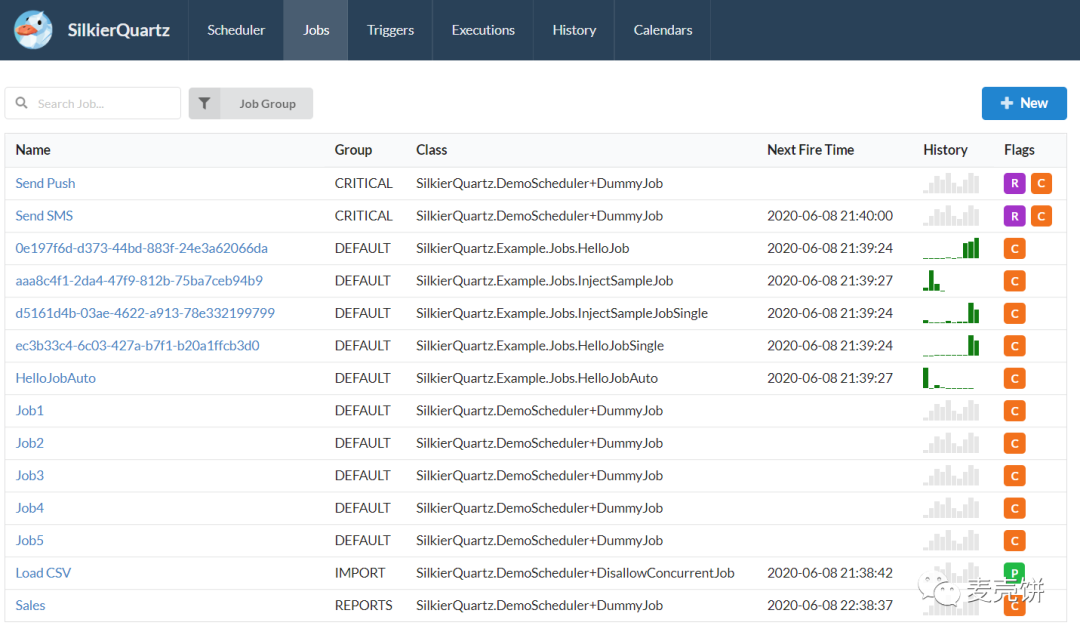The width and height of the screenshot is (1080, 638).
Task: Click the Group column header
Action: (x=353, y=150)
